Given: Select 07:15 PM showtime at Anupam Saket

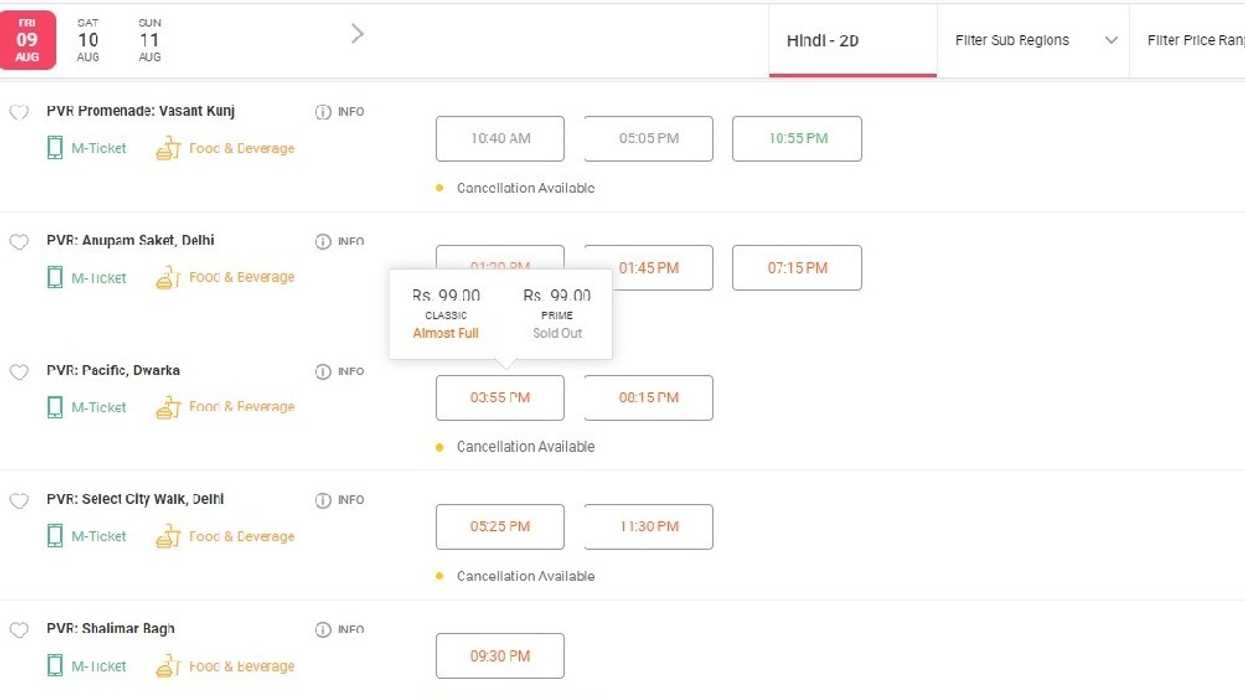Looking at the screenshot, I should click(797, 268).
